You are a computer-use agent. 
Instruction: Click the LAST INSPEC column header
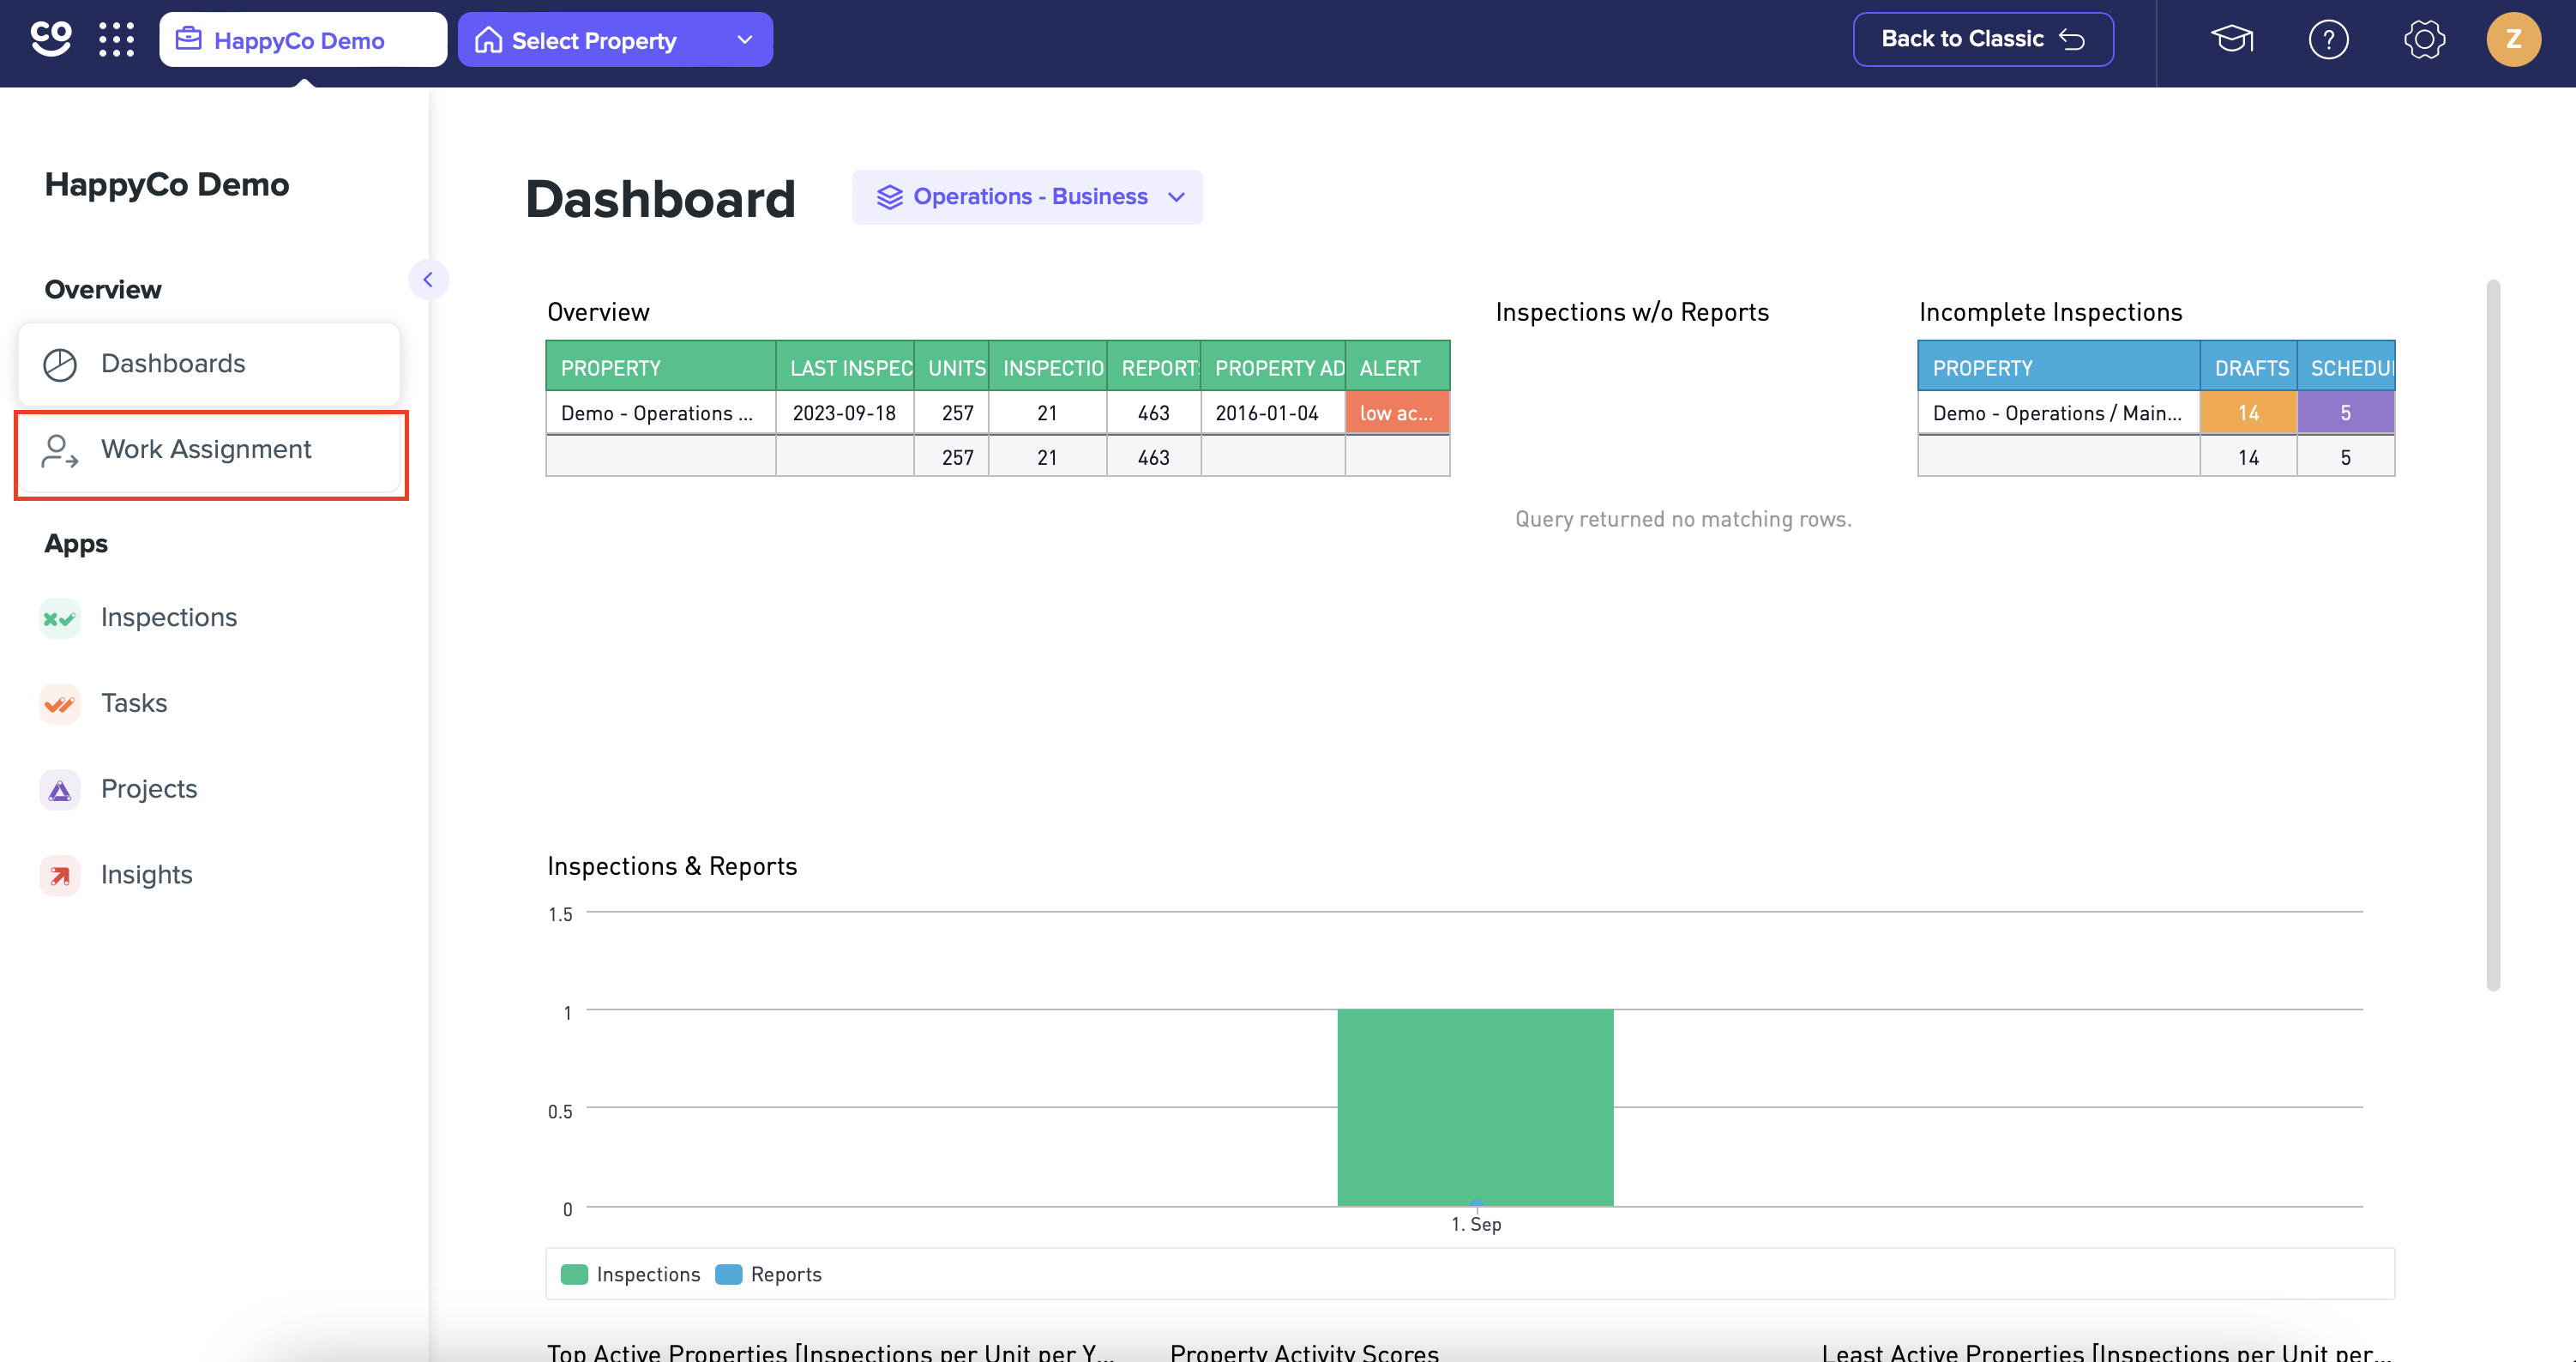coord(845,368)
